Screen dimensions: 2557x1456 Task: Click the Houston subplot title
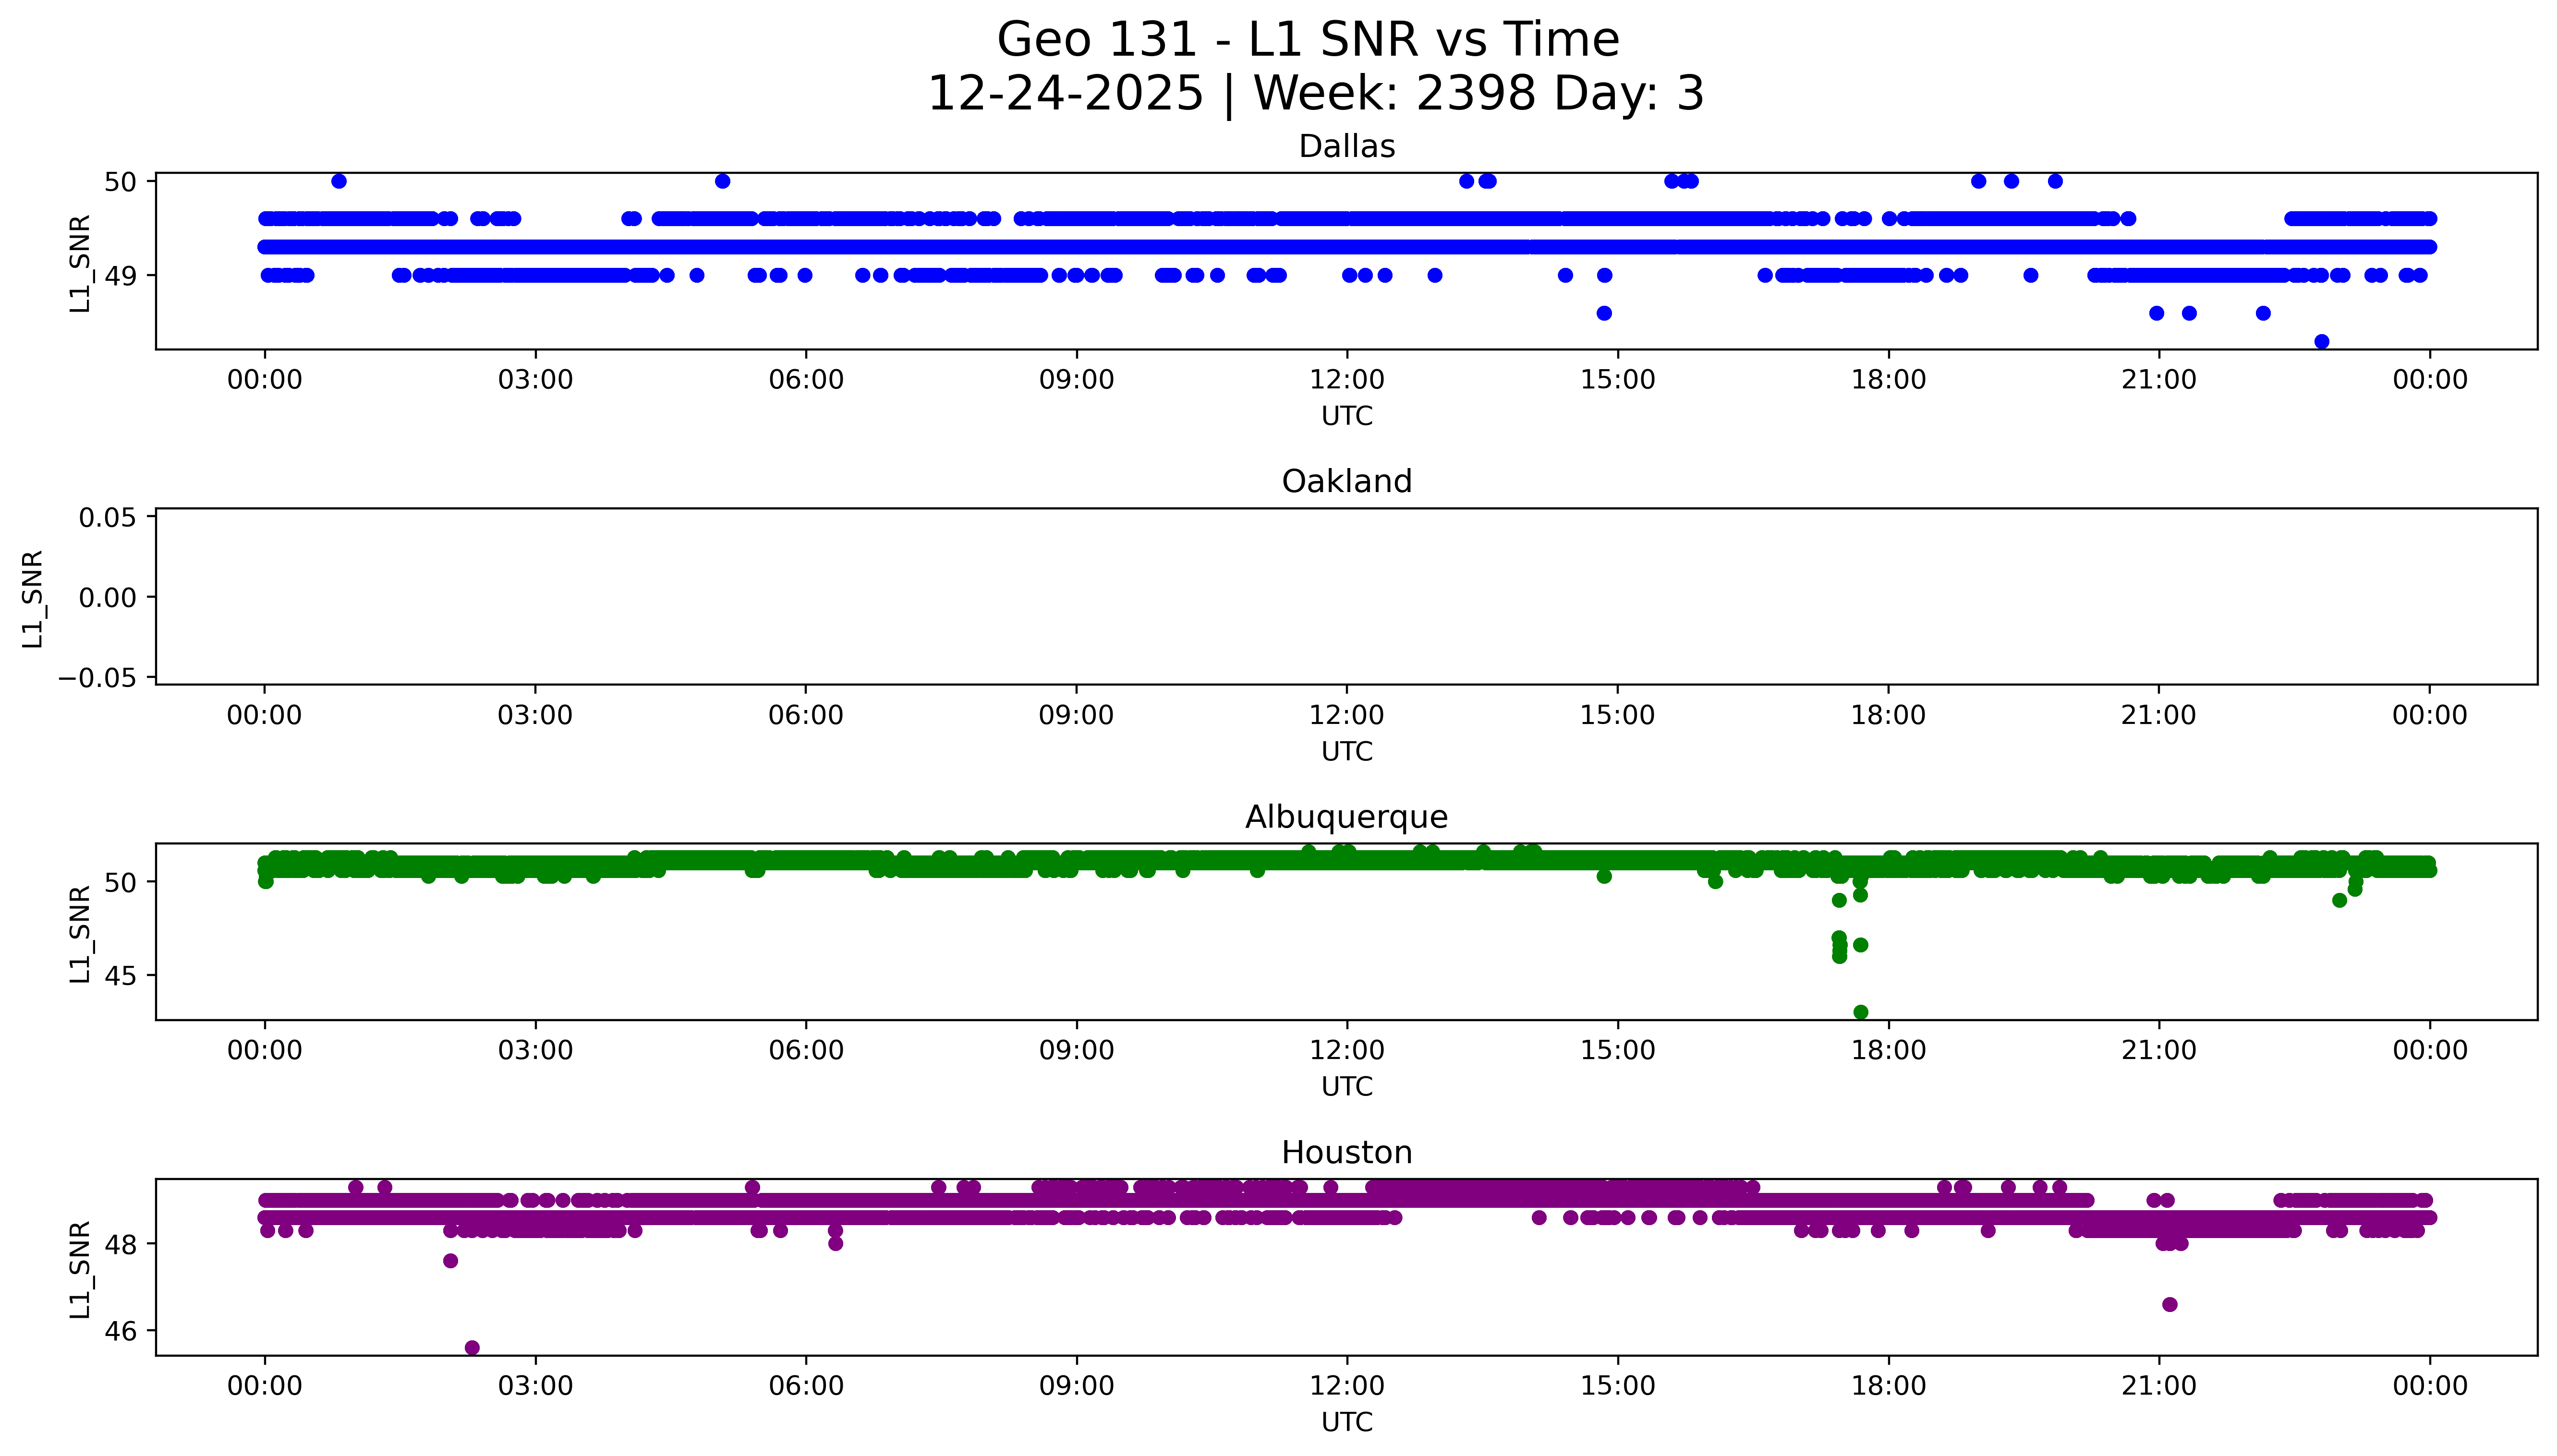coord(1346,1153)
